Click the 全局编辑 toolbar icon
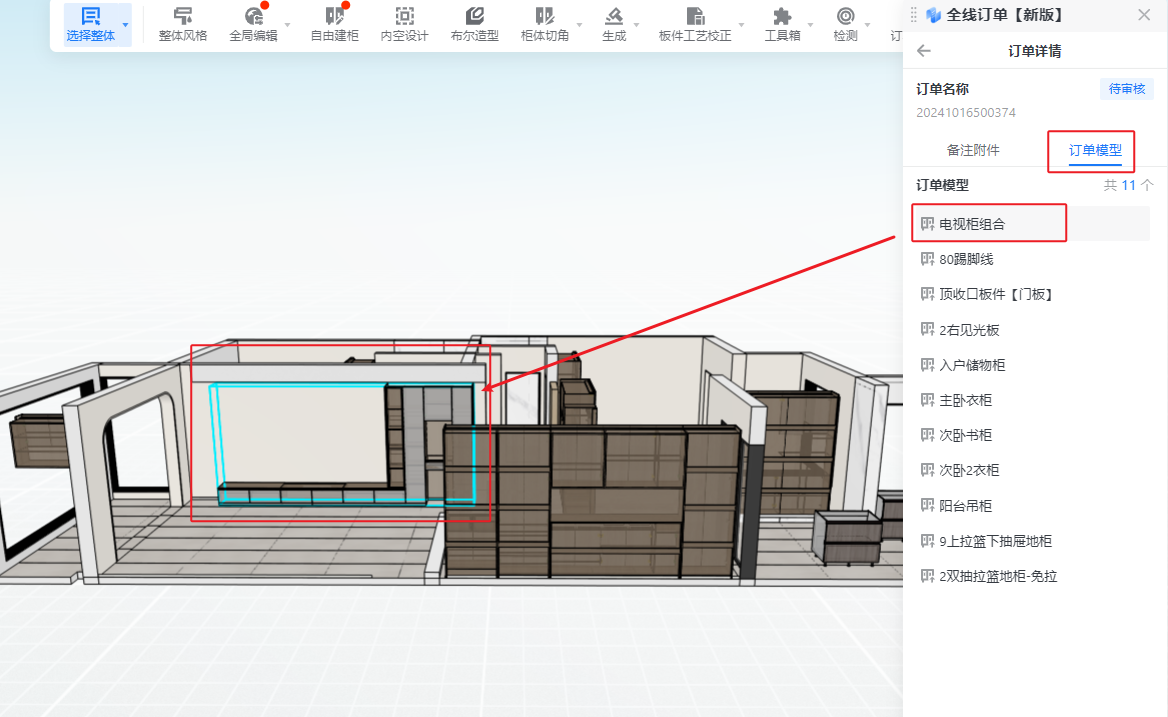 (253, 24)
